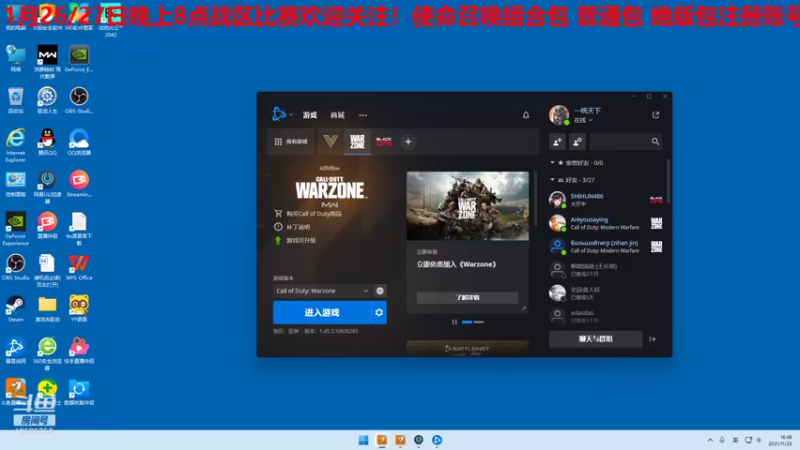Open game settings gear beside play button
Screen dimensions: 800x450
pyautogui.click(x=379, y=312)
